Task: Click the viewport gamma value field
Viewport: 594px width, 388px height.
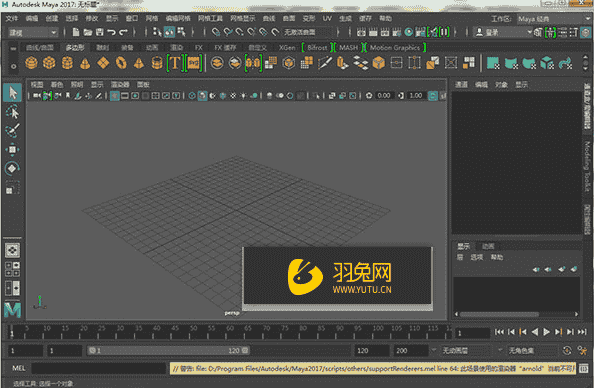Action: (x=416, y=96)
